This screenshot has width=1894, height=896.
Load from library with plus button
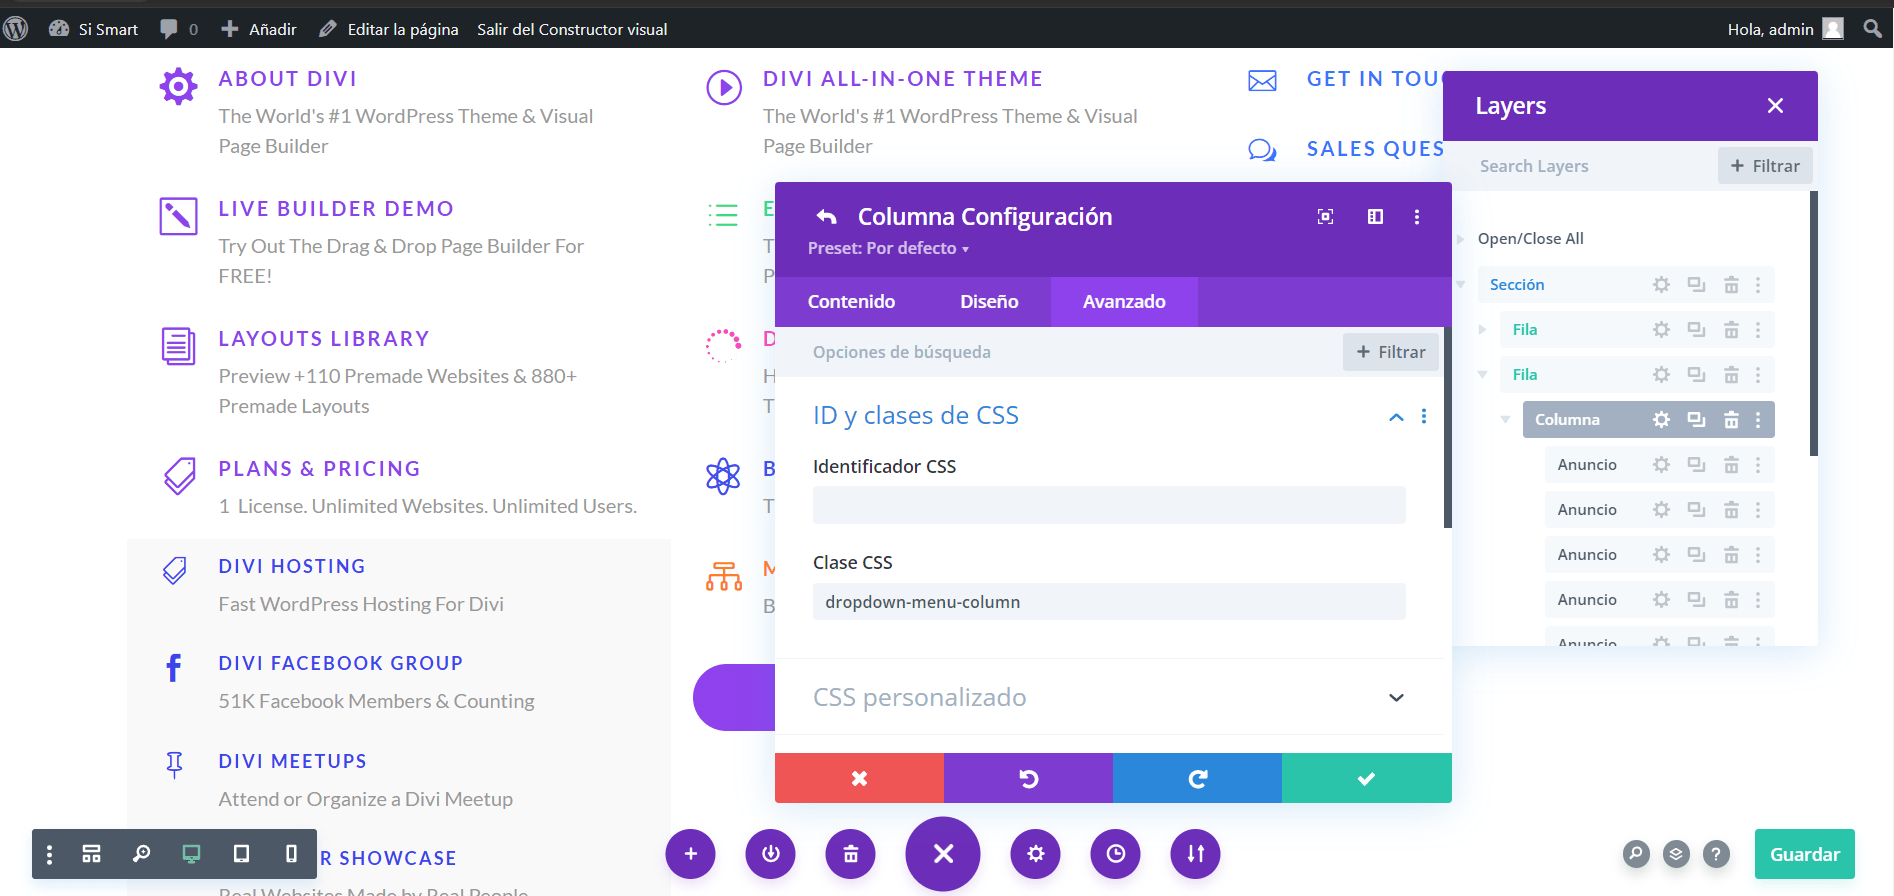coord(690,854)
